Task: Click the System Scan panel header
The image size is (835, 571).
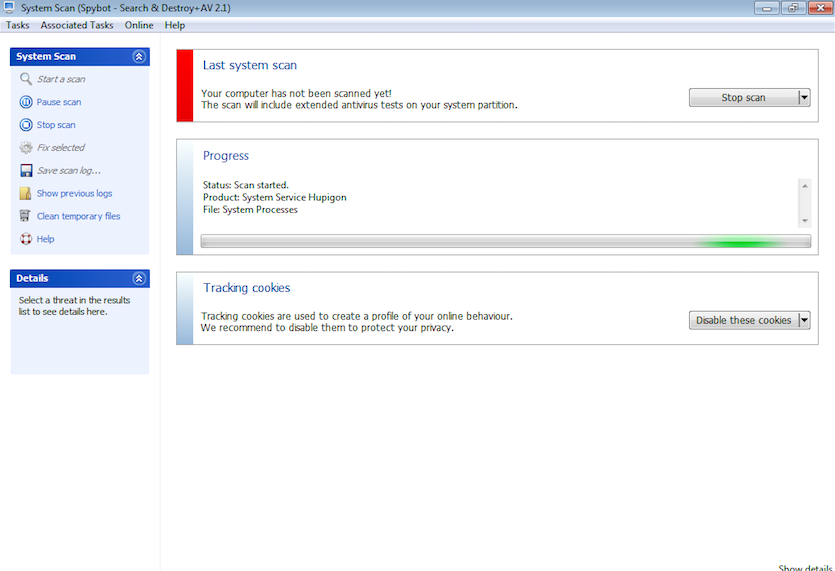Action: pos(79,56)
